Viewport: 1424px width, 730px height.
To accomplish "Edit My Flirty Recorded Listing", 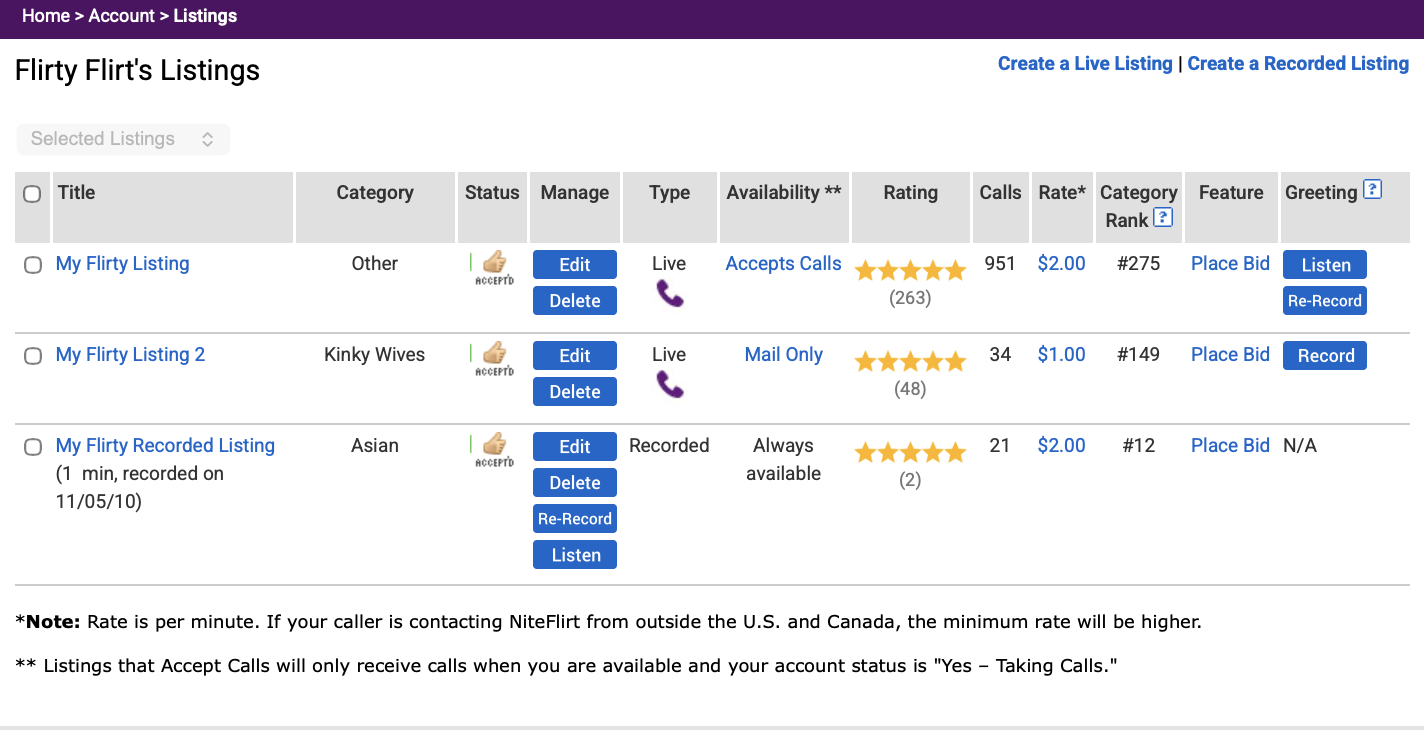I will click(575, 447).
